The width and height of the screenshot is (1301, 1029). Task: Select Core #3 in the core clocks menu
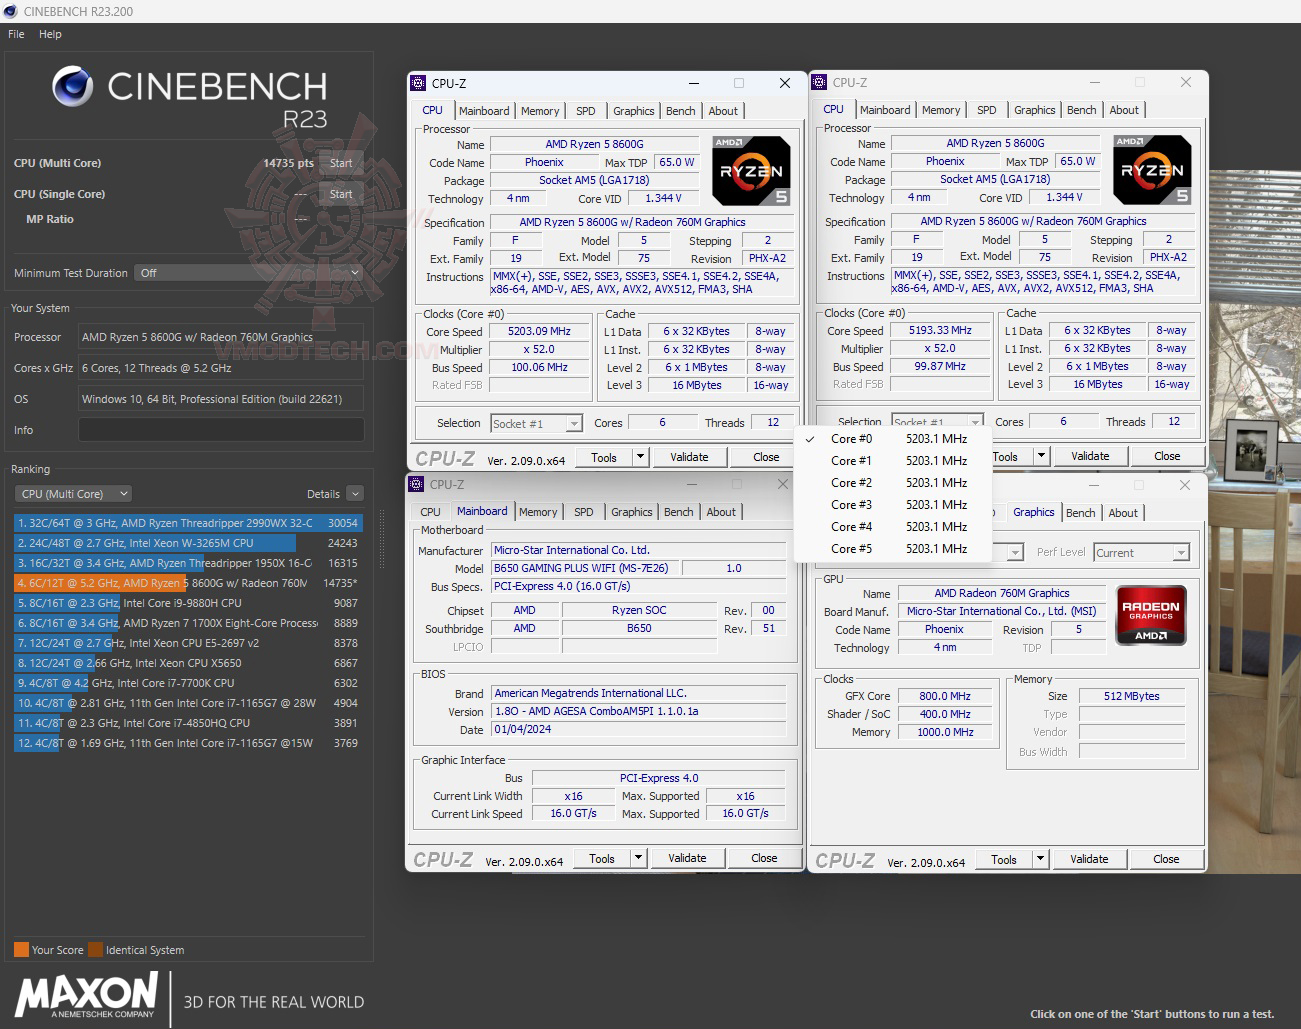point(892,505)
